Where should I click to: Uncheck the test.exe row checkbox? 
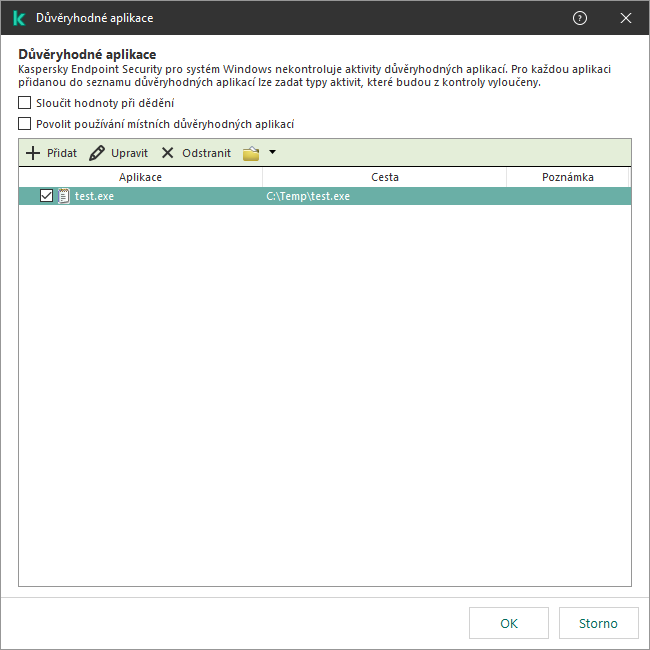(46, 196)
